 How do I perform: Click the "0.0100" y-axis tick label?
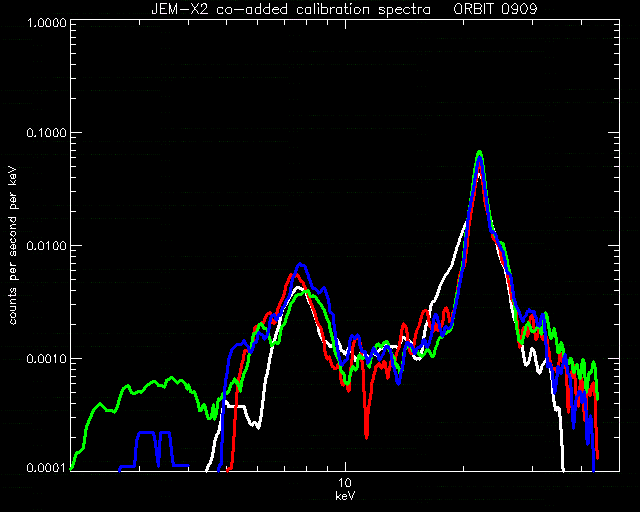(46, 246)
